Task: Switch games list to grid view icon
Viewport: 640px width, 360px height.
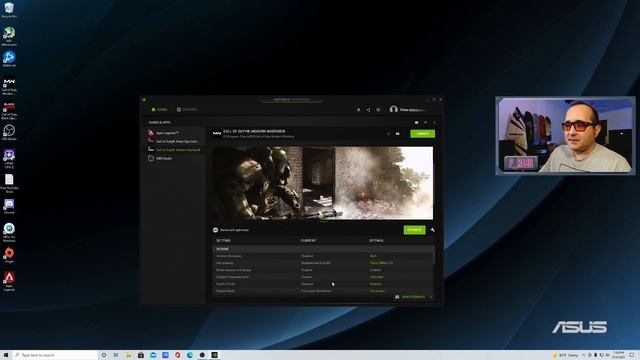Action: point(416,122)
